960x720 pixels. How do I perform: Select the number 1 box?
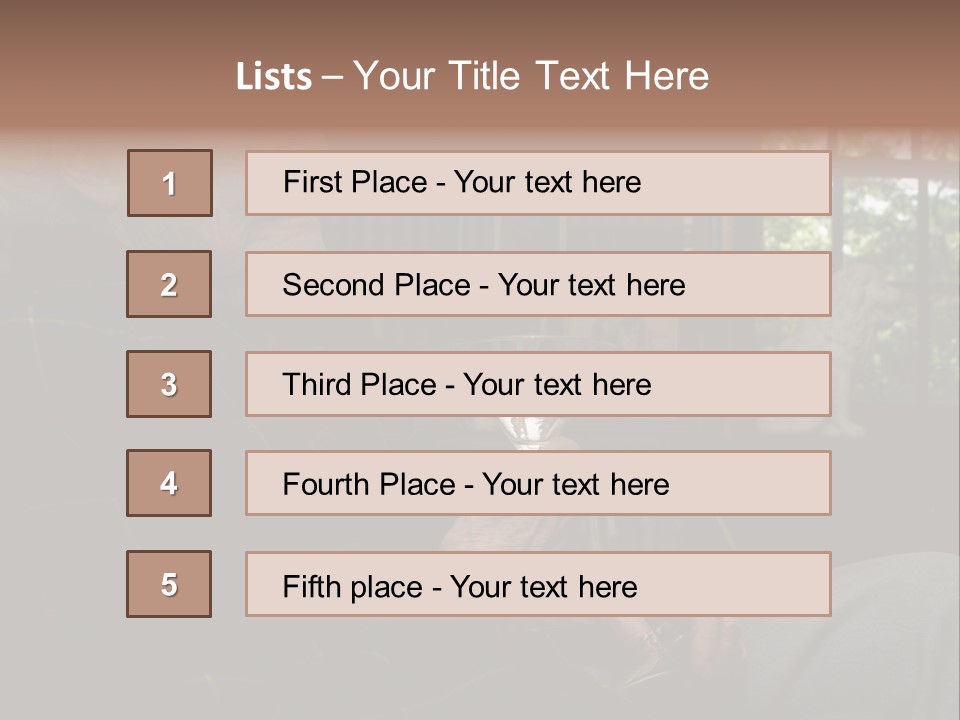coord(170,183)
